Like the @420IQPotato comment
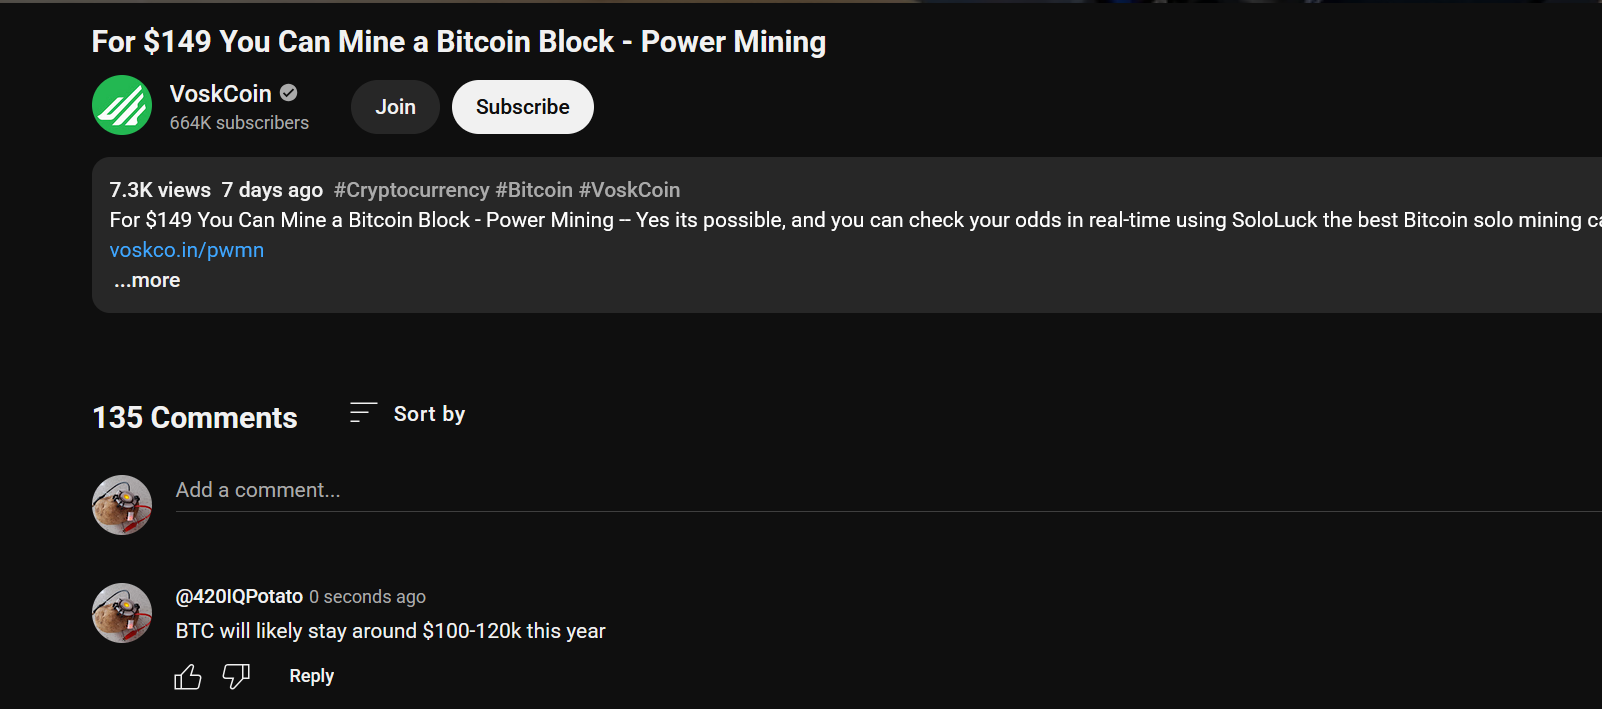This screenshot has height=709, width=1602. click(188, 677)
